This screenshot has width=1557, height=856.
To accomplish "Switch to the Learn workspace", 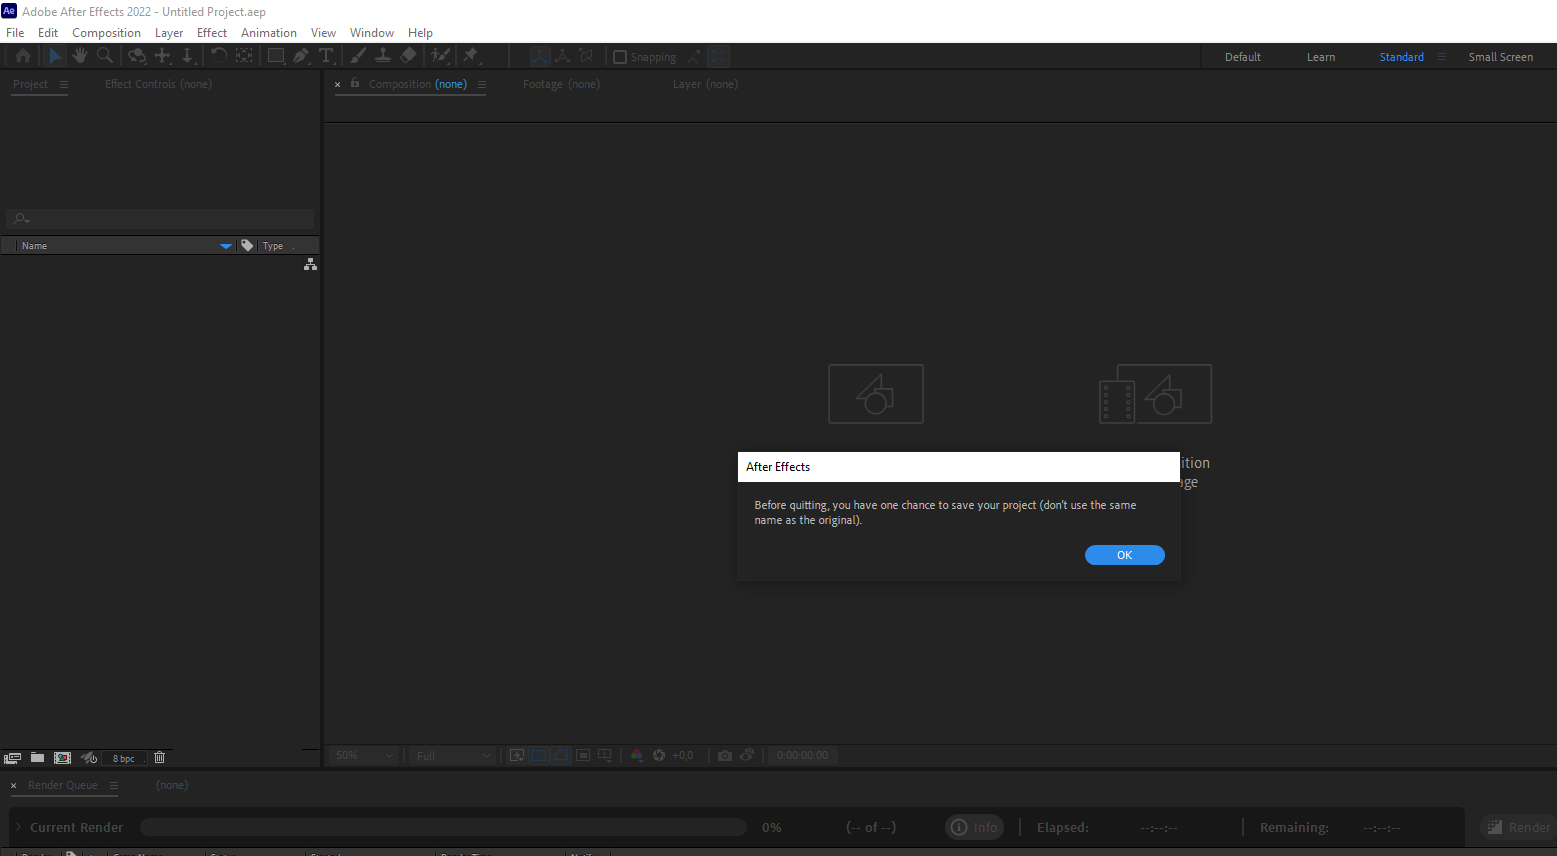I will [x=1320, y=56].
